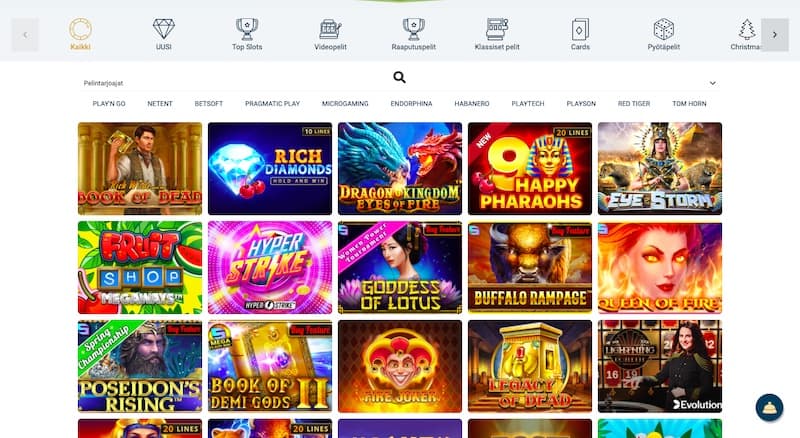Show previous categories with left arrow
The width and height of the screenshot is (800, 438).
[25, 35]
